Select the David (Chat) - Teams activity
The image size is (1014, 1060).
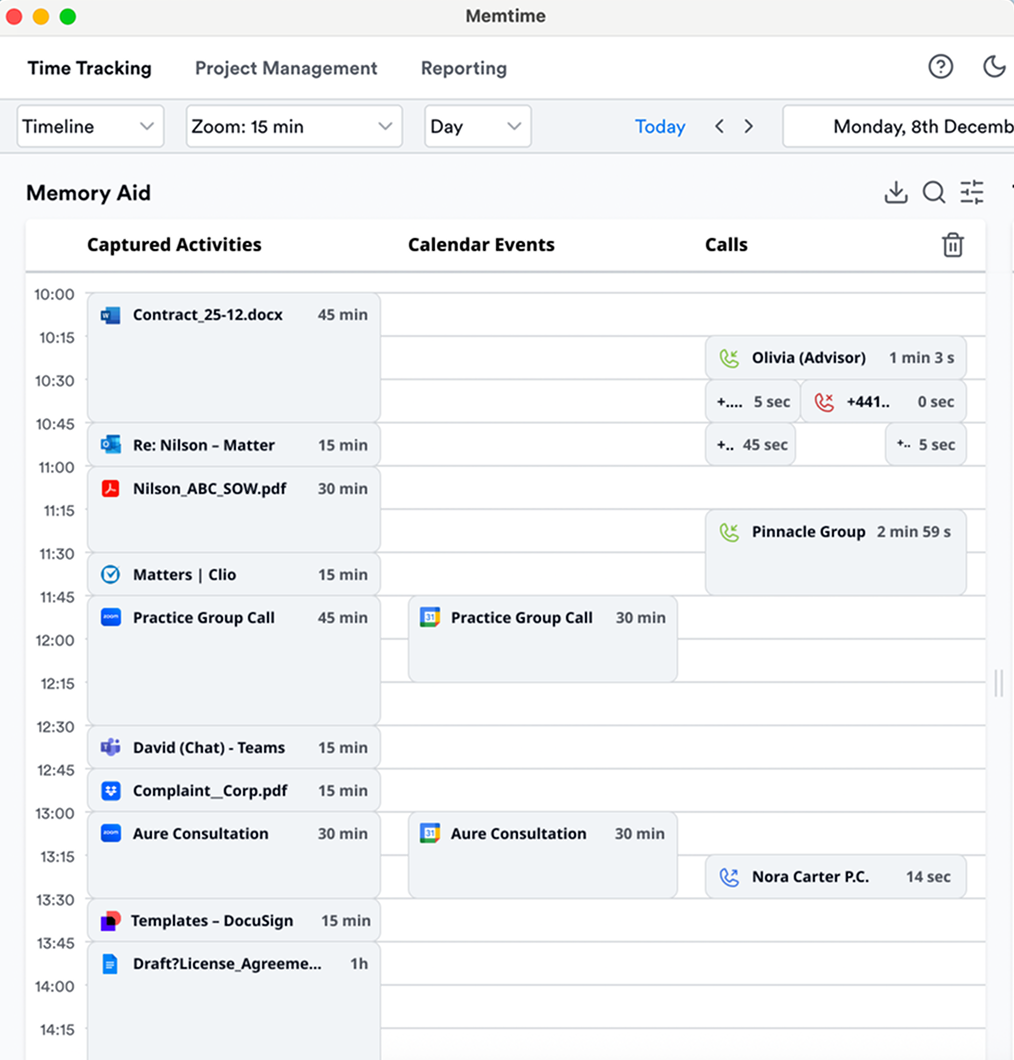[234, 747]
